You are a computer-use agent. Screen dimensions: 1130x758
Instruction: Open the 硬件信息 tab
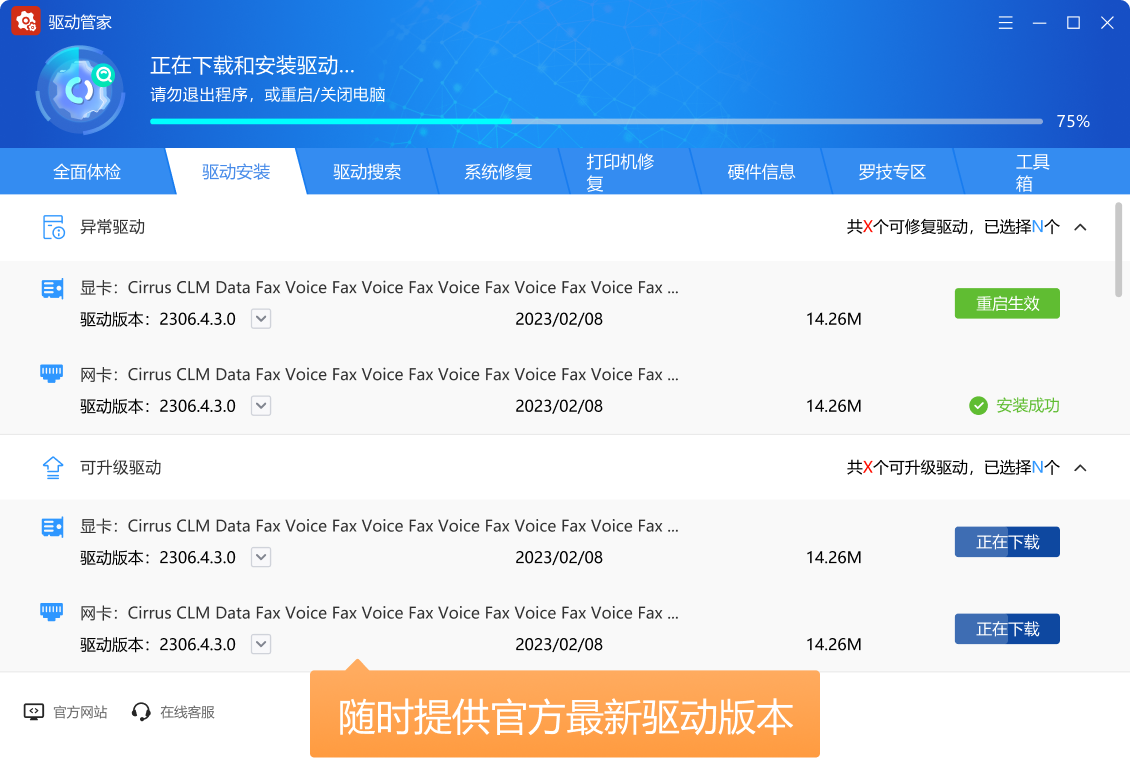[761, 172]
